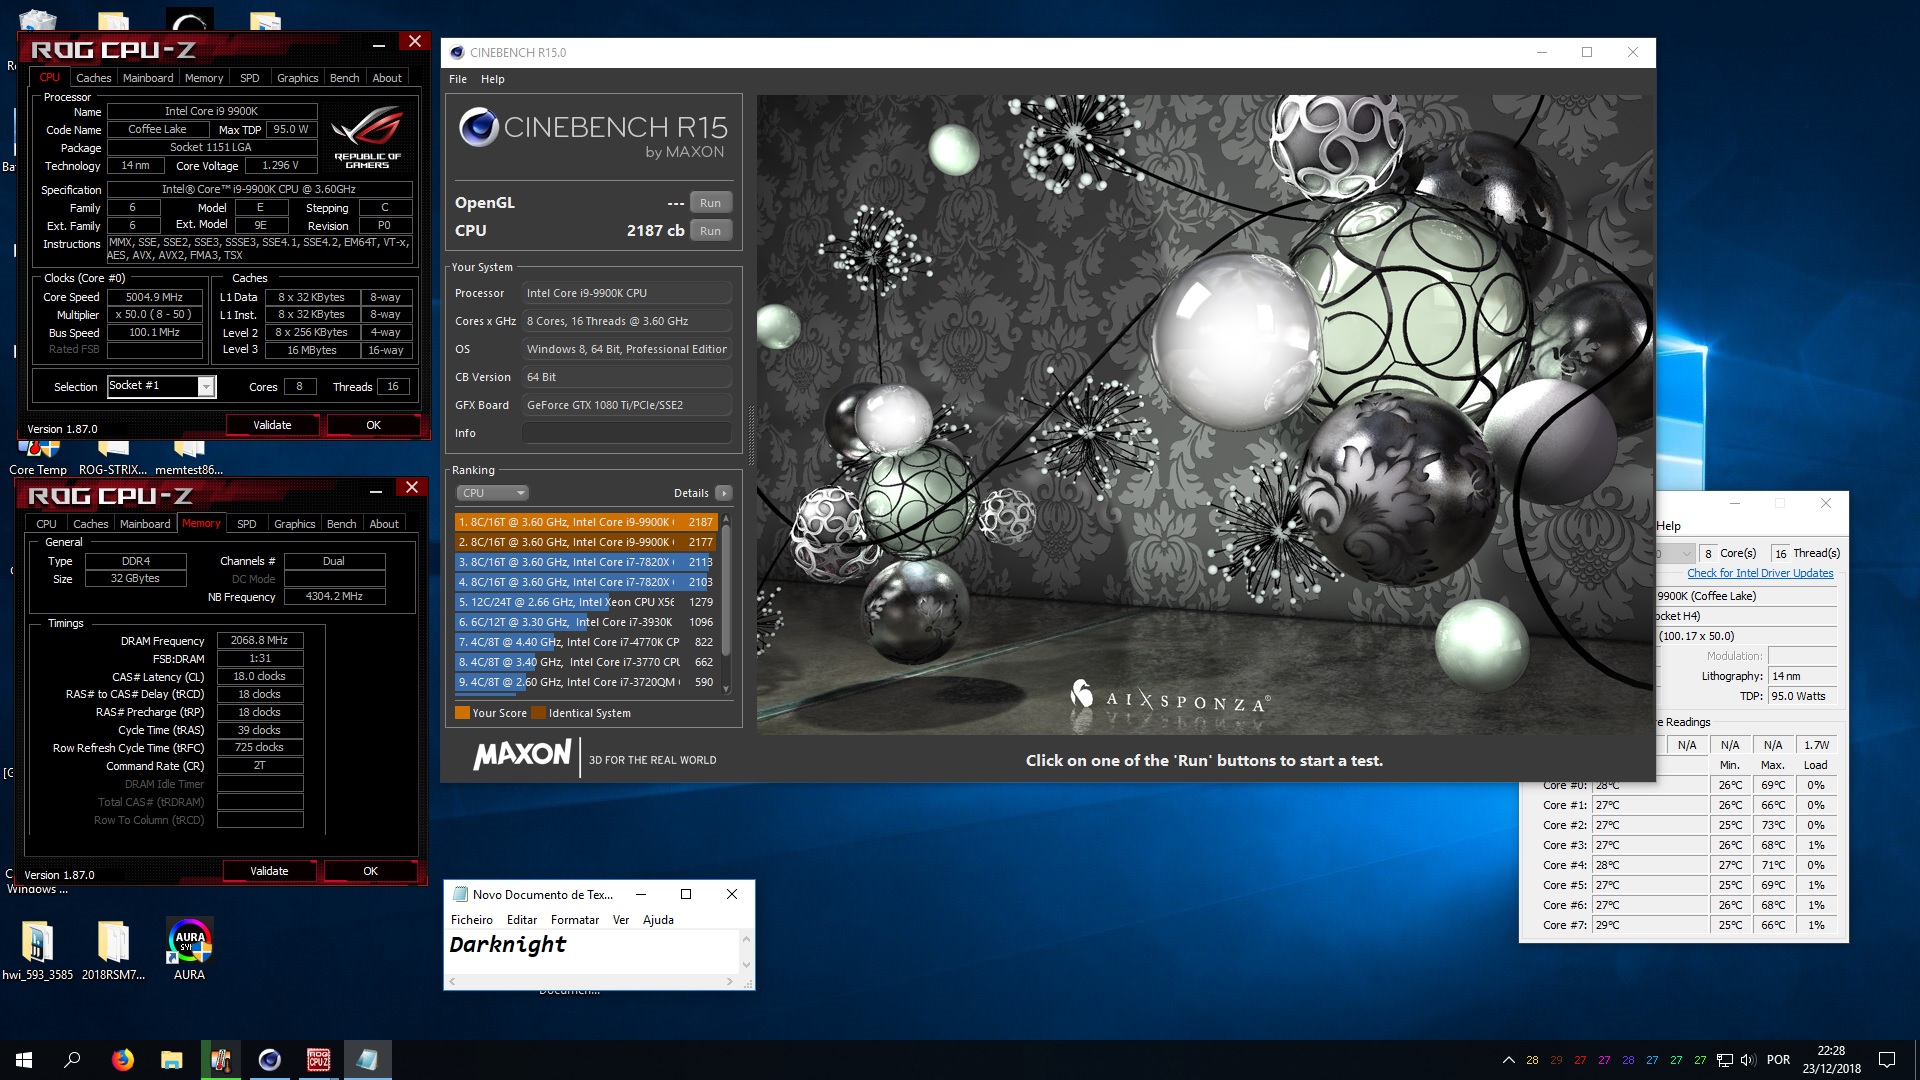
Task: Click Details arrow in Cinebench ranking
Action: point(724,493)
